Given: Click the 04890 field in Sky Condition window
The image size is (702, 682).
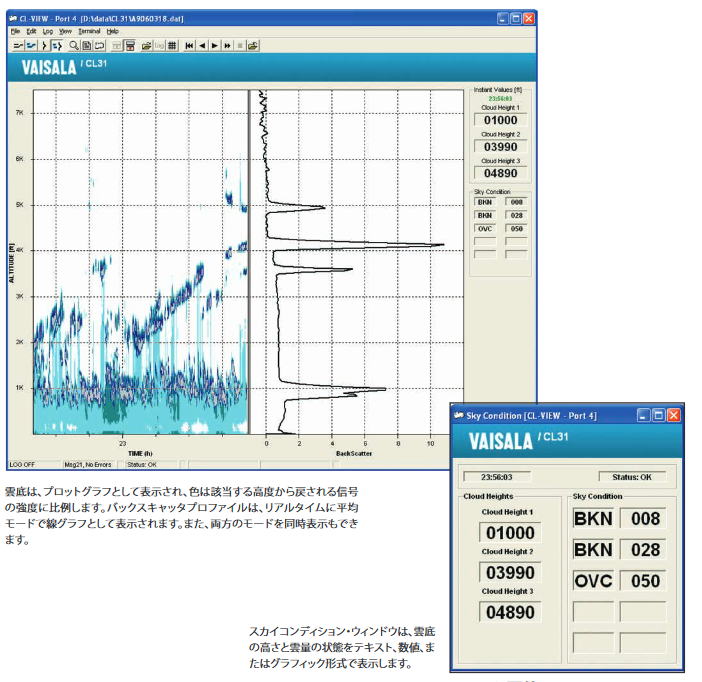Looking at the screenshot, I should 510,612.
